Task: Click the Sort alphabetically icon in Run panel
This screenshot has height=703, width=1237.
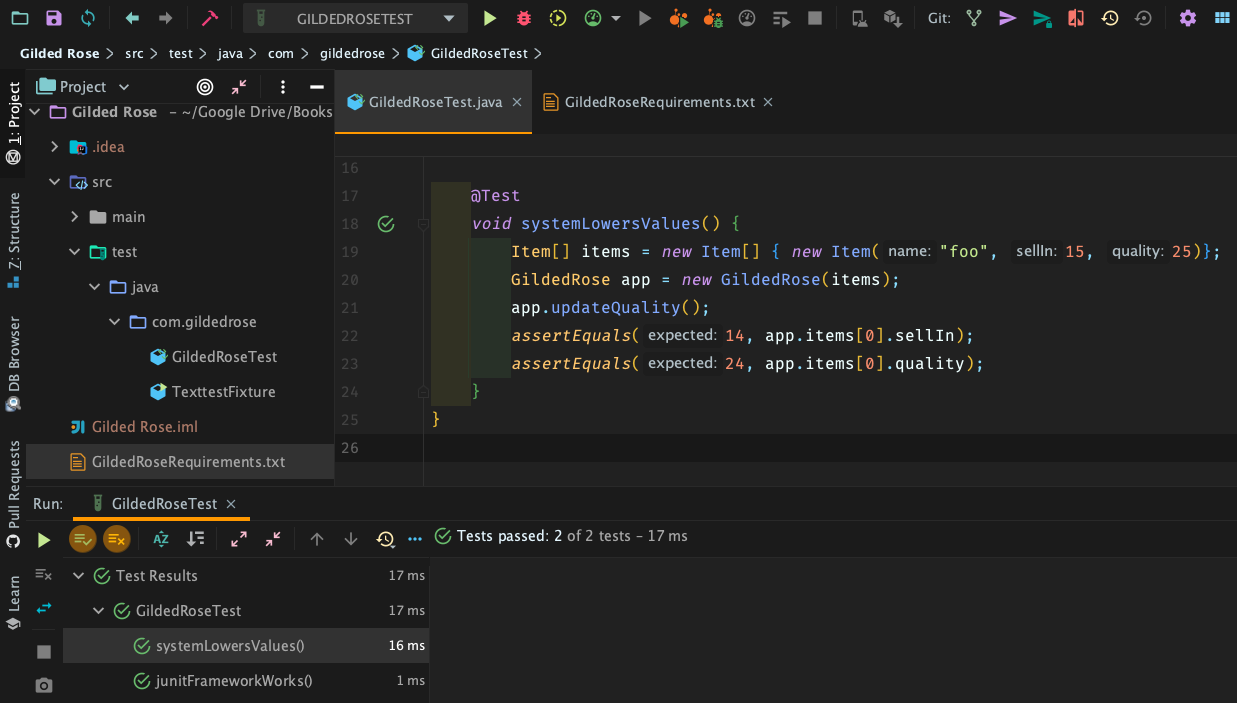Action: (161, 539)
